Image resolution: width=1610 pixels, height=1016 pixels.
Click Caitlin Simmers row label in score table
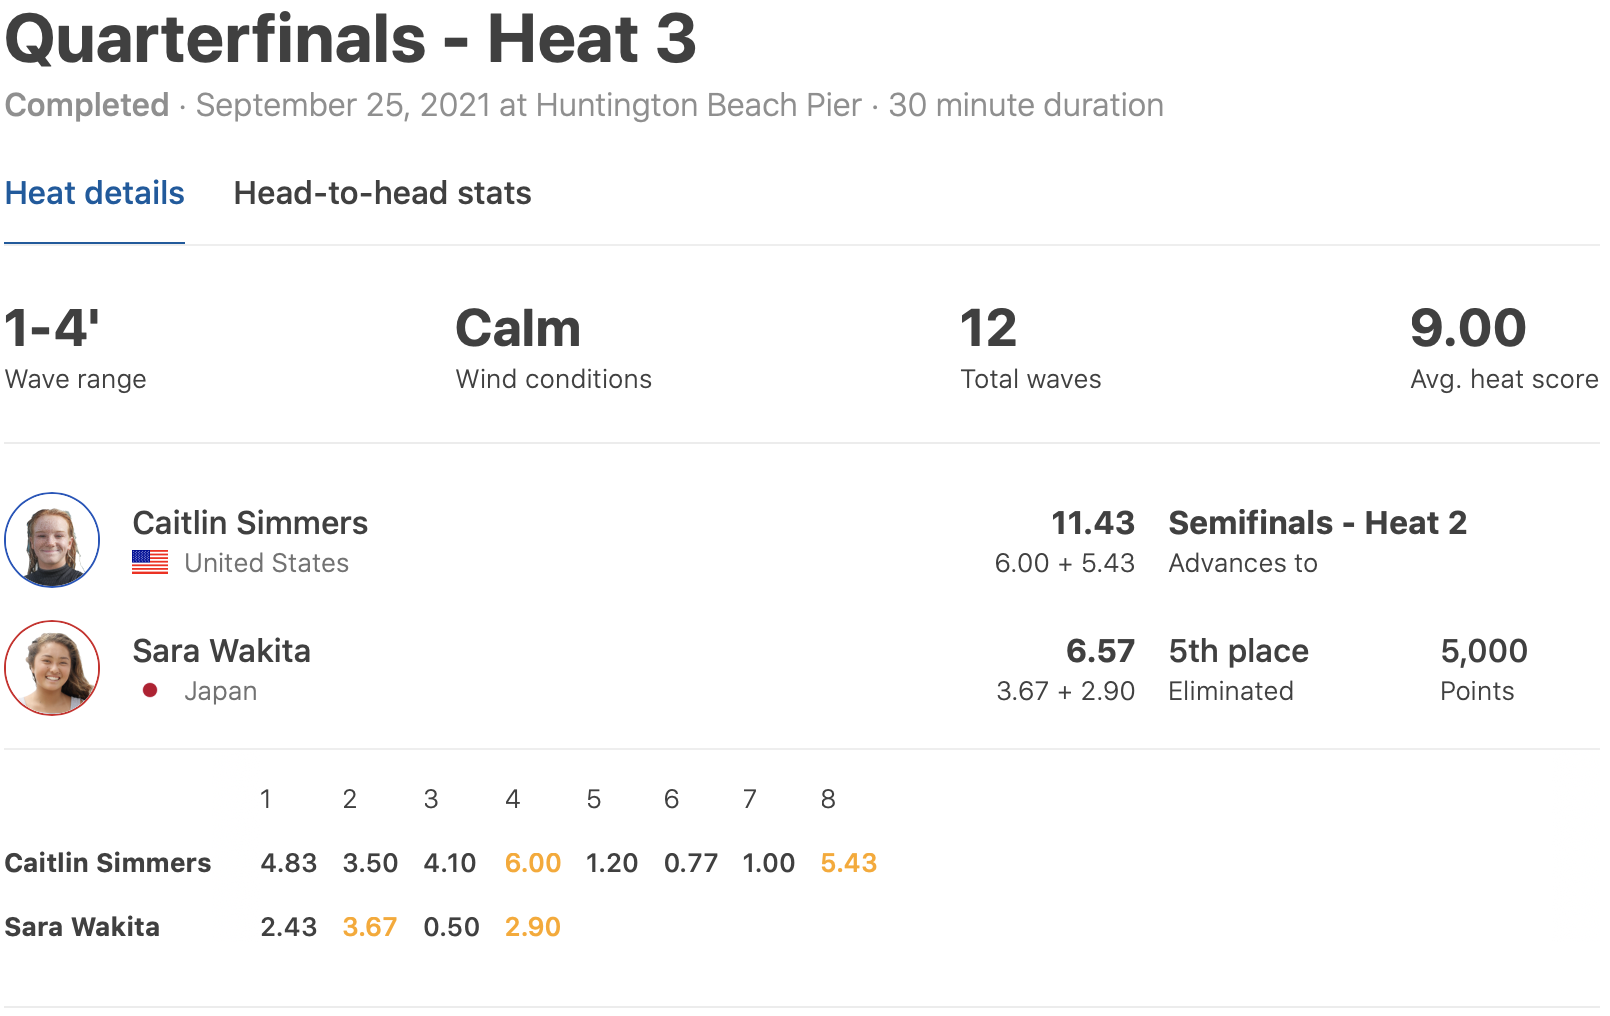108,863
